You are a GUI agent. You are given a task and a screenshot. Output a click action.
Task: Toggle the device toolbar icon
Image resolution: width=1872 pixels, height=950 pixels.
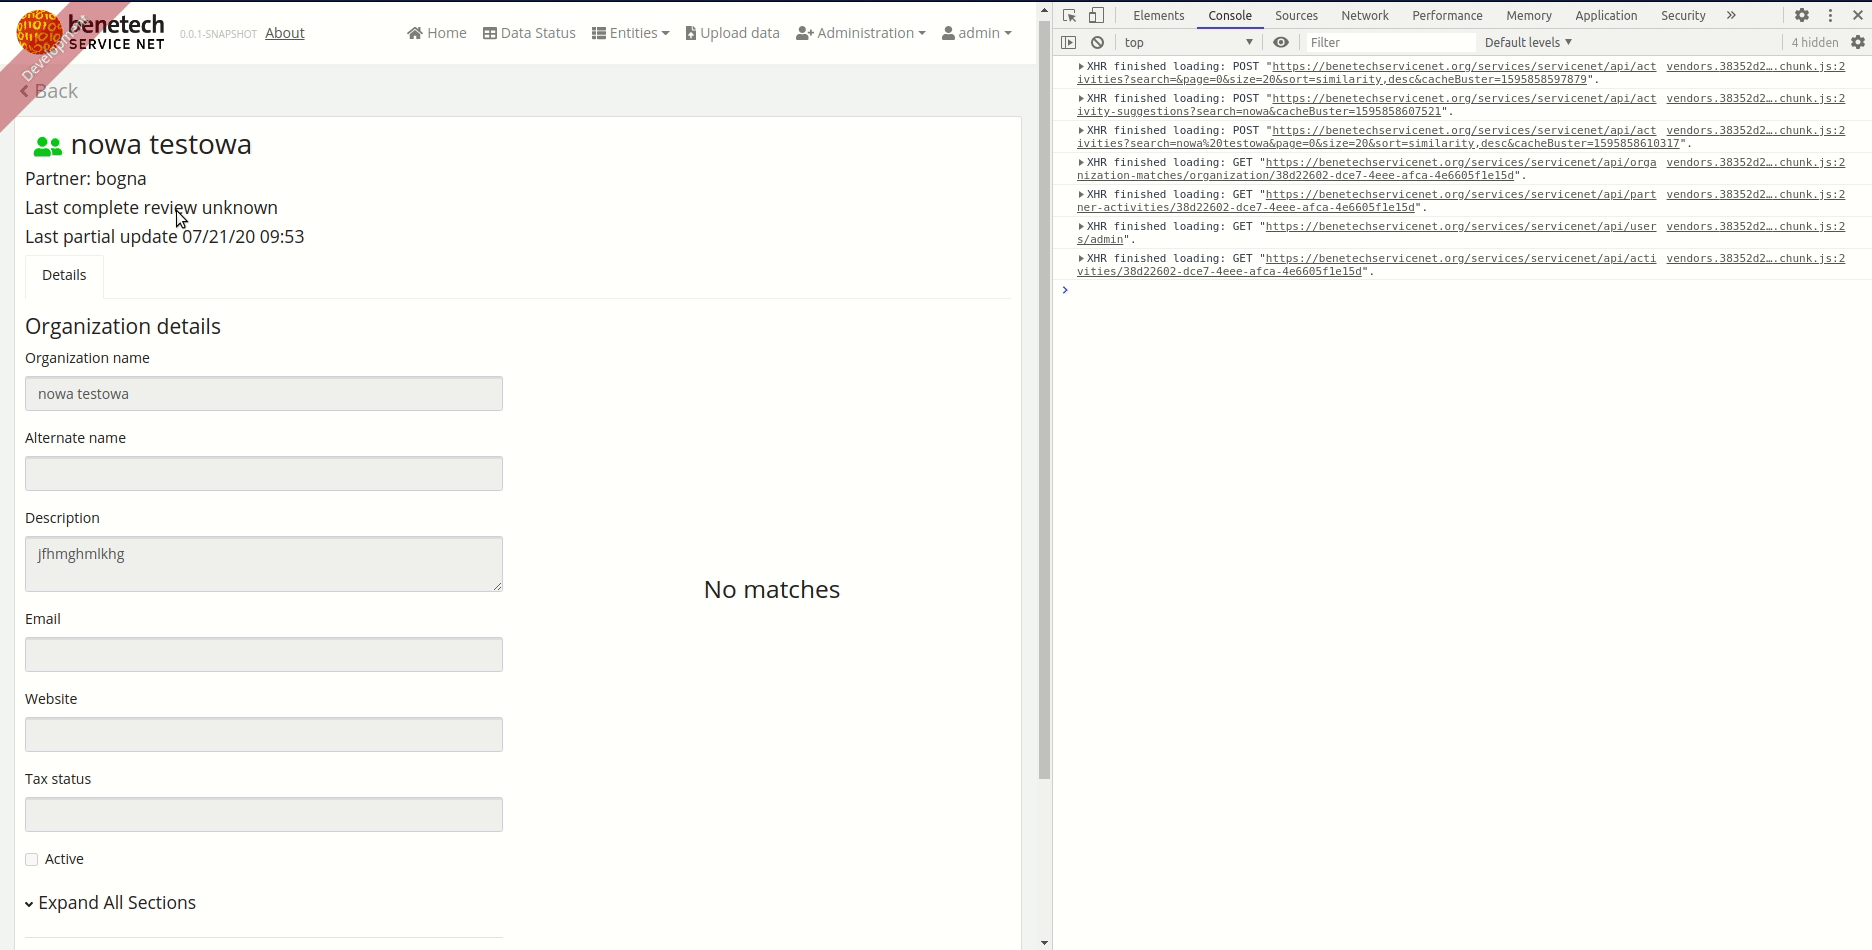(1096, 15)
